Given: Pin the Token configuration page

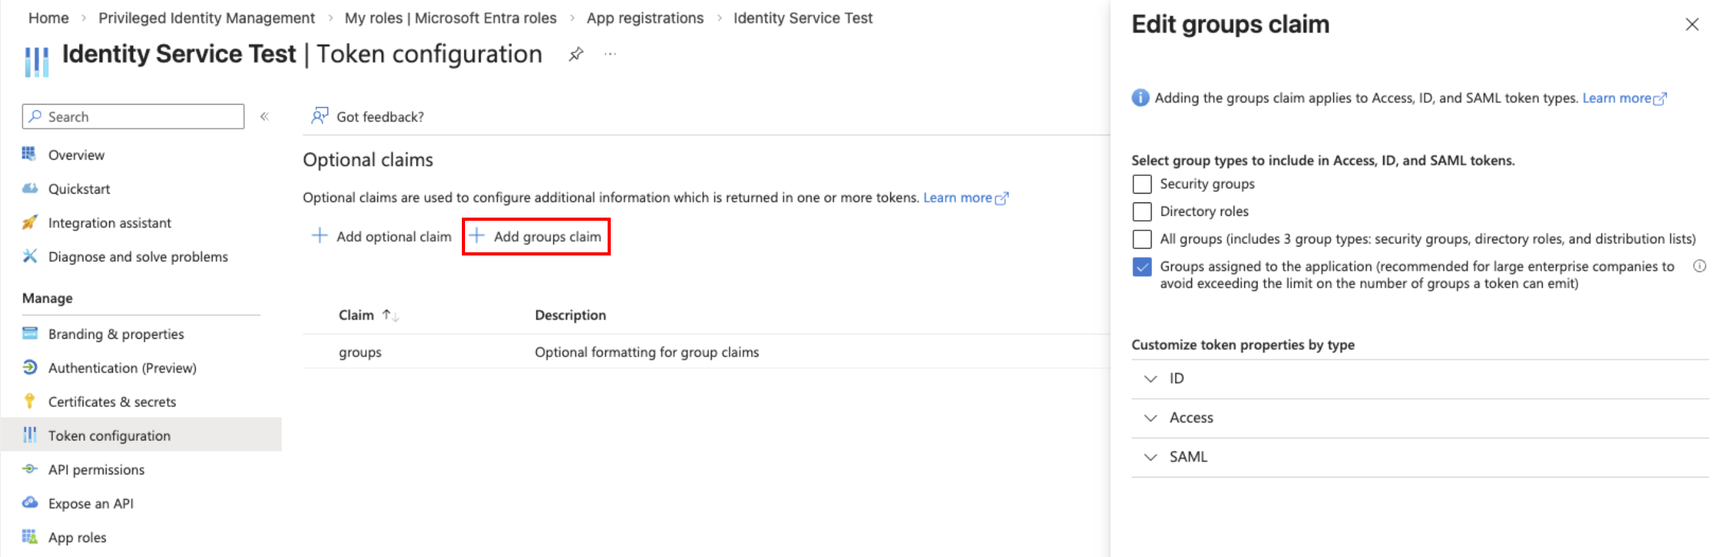Looking at the screenshot, I should tap(576, 55).
